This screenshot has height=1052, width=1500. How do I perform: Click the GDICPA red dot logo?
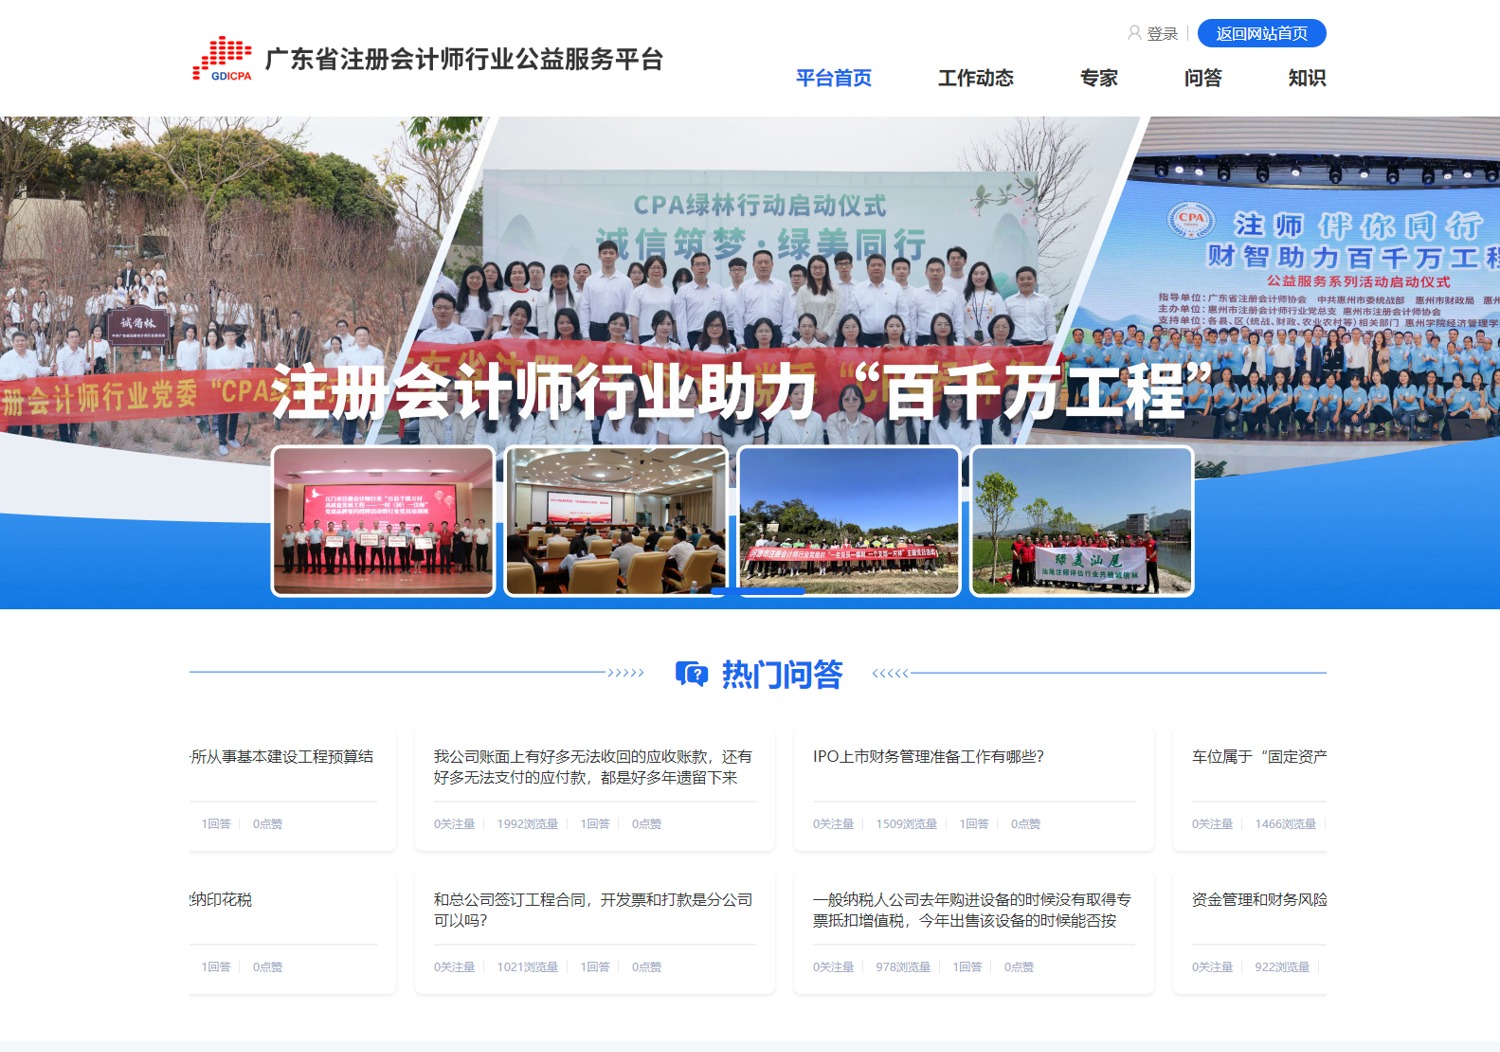(221, 59)
